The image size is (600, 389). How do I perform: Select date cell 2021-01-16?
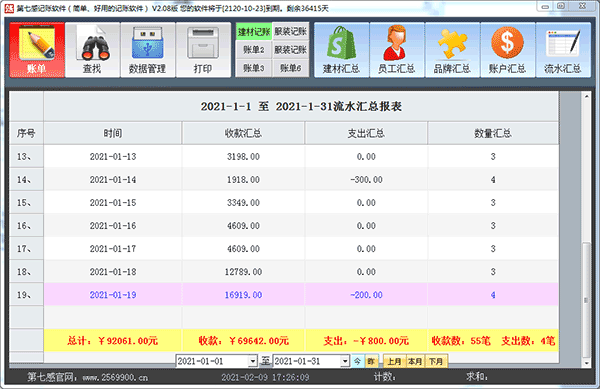point(113,226)
